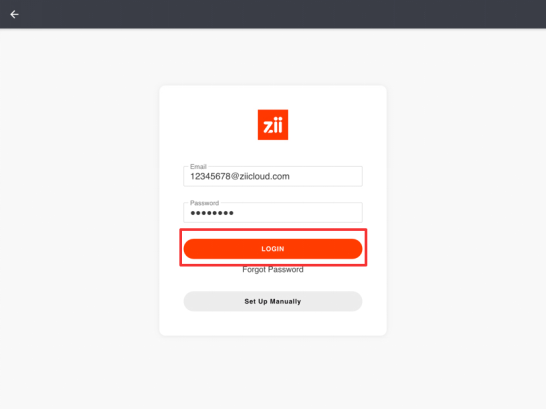The image size is (546, 409).
Task: Focus the Email input field
Action: [273, 176]
